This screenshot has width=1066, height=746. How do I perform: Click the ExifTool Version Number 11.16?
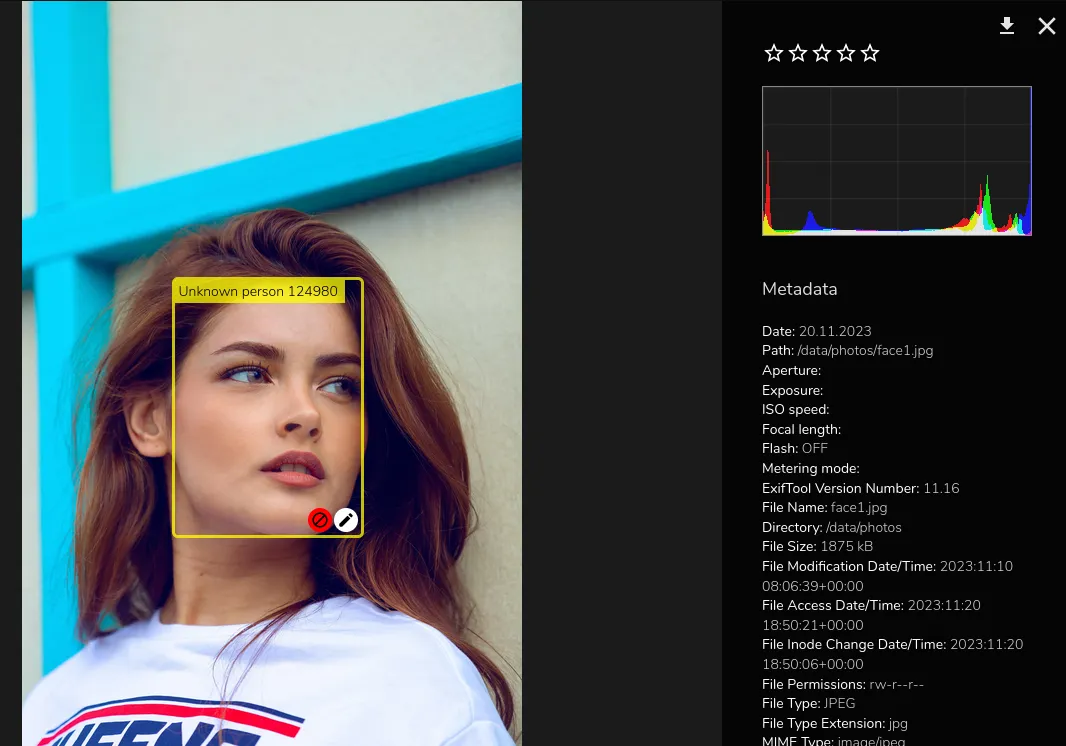(941, 488)
